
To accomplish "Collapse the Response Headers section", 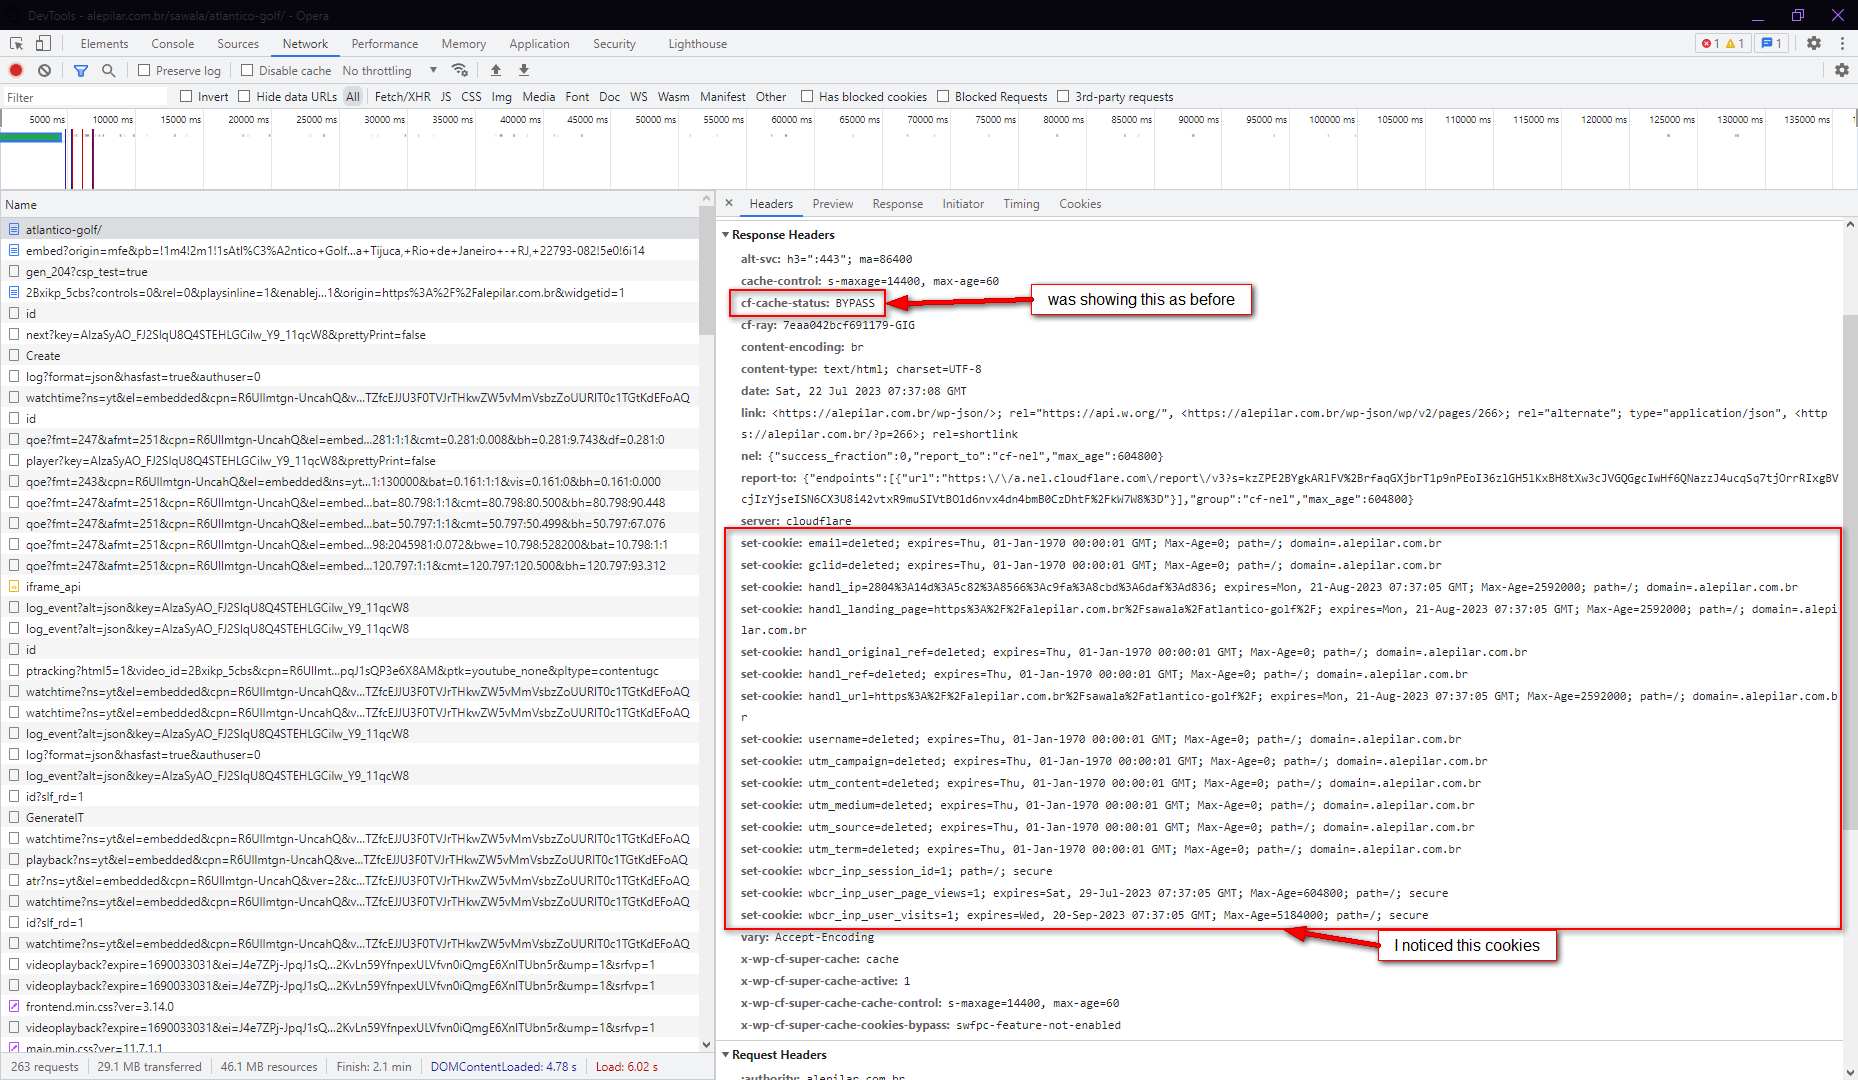I will point(726,235).
